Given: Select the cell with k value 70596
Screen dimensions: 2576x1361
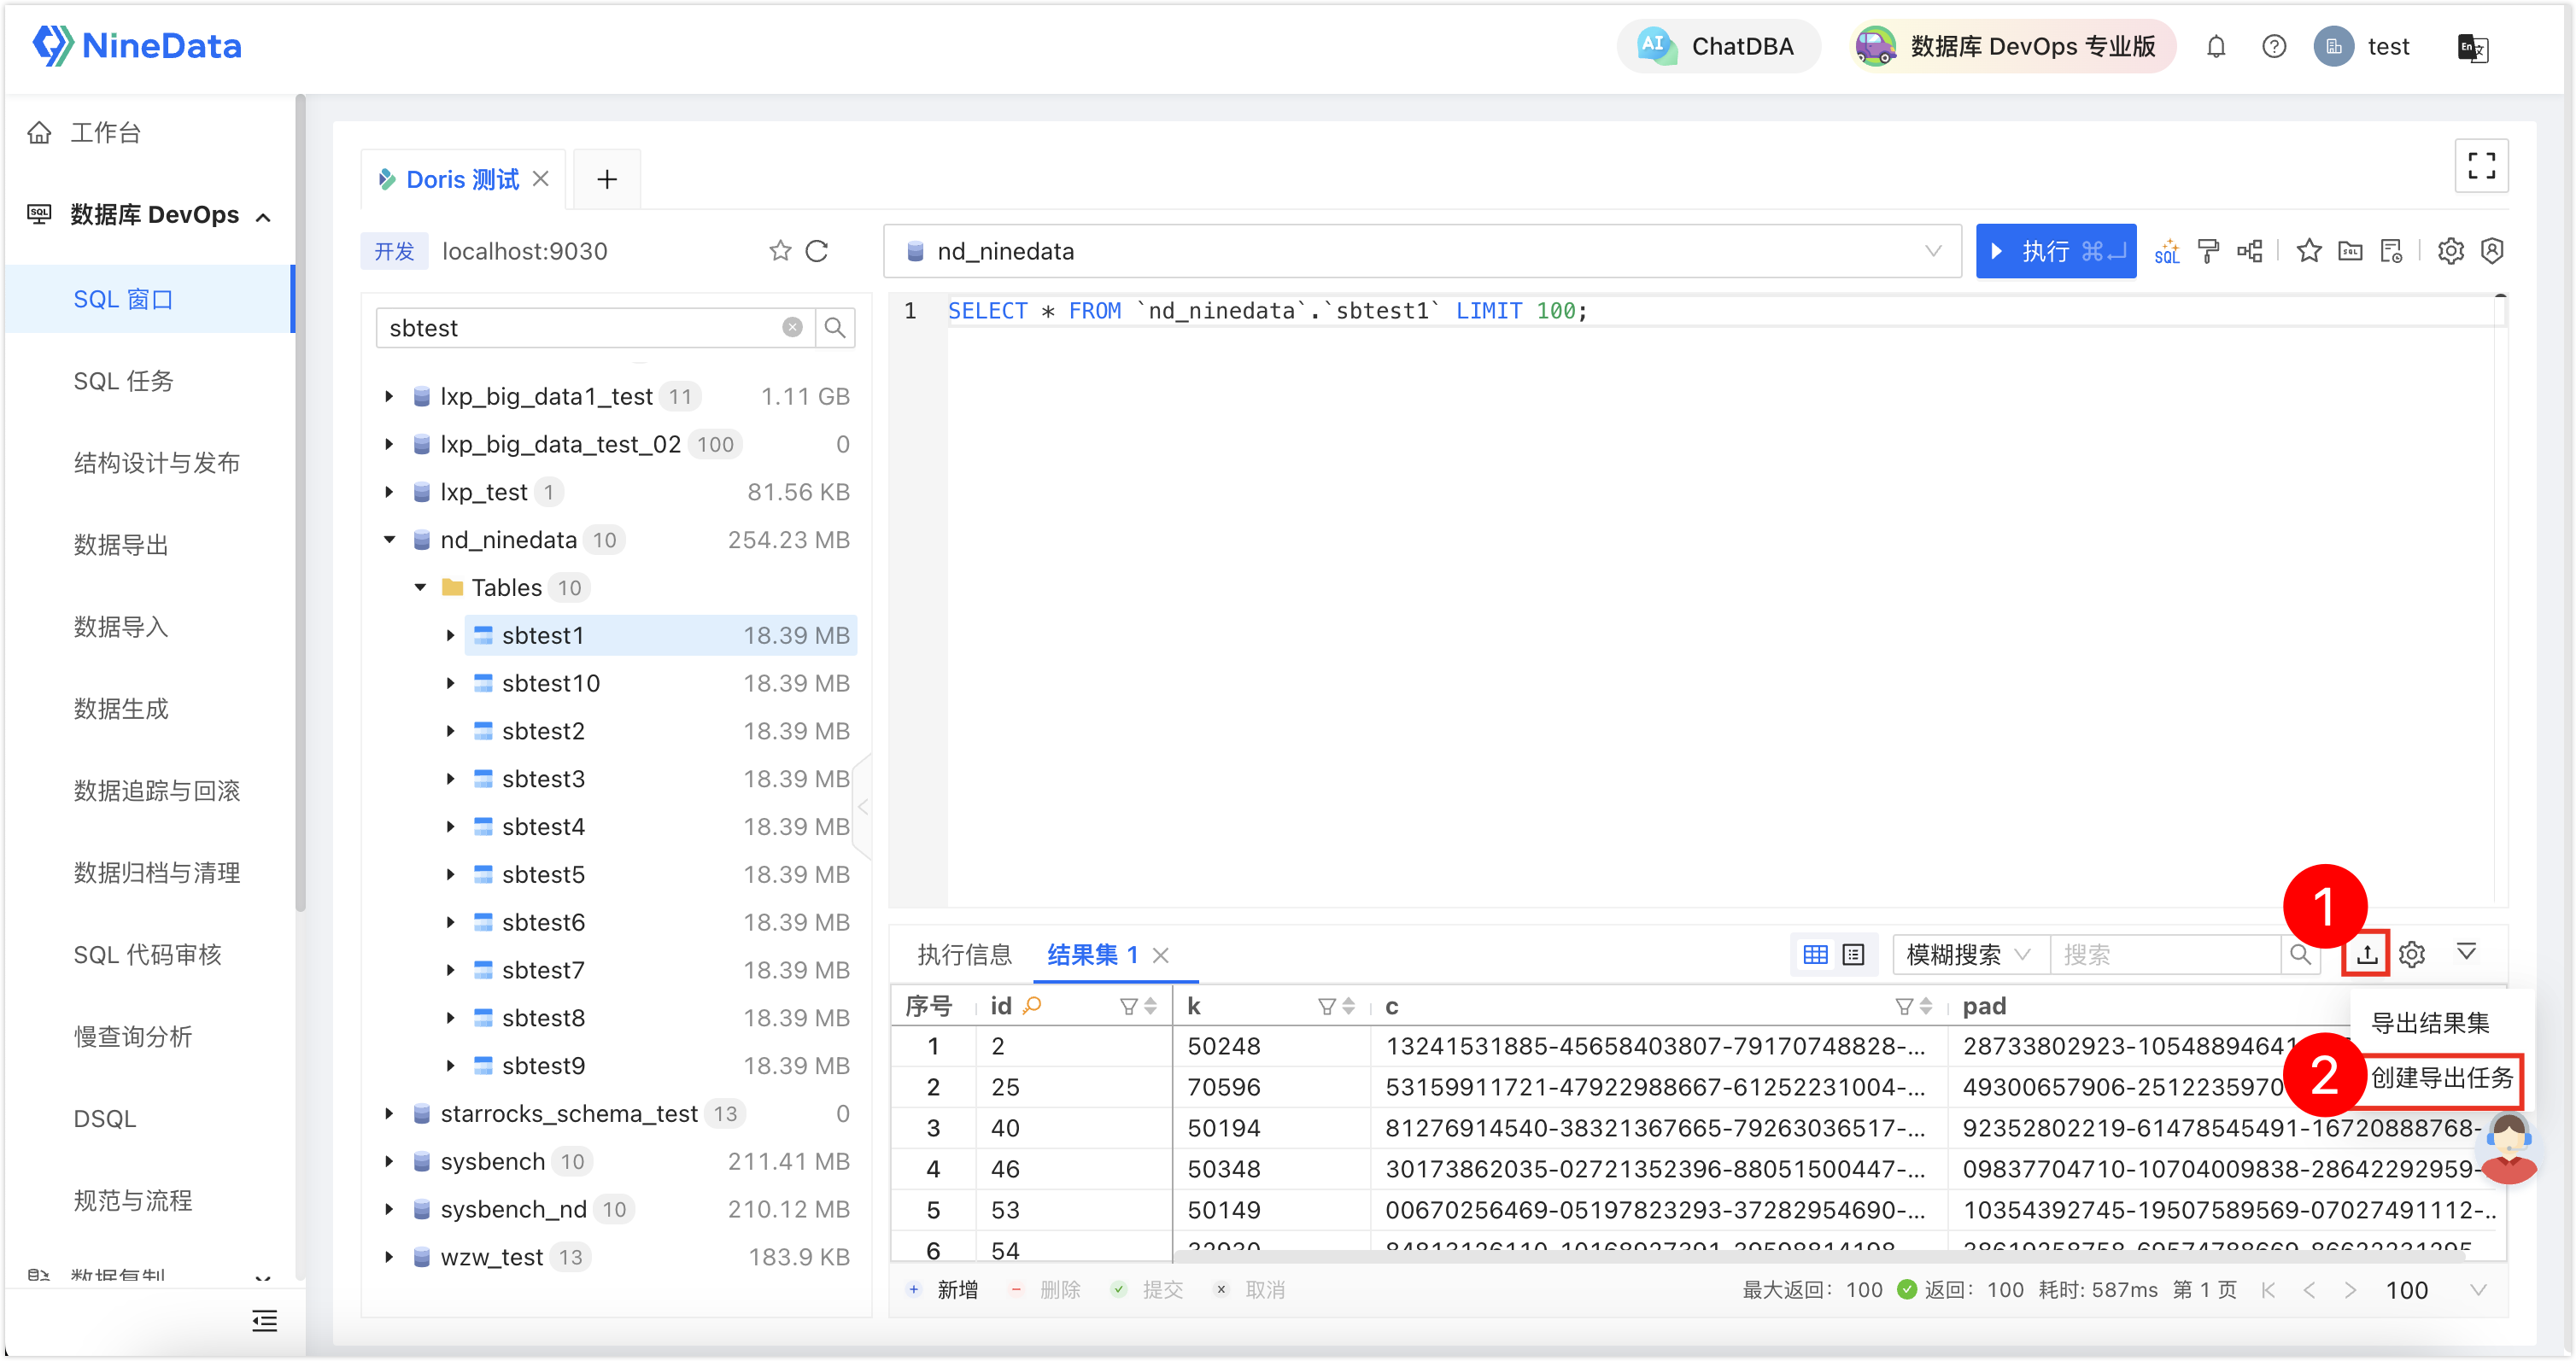Looking at the screenshot, I should [1272, 1088].
